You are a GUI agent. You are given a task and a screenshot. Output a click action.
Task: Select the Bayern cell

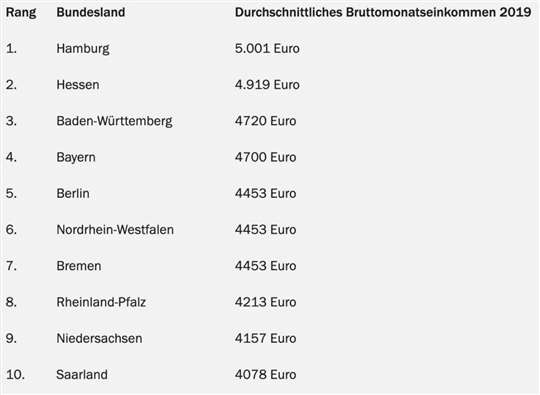(x=76, y=158)
